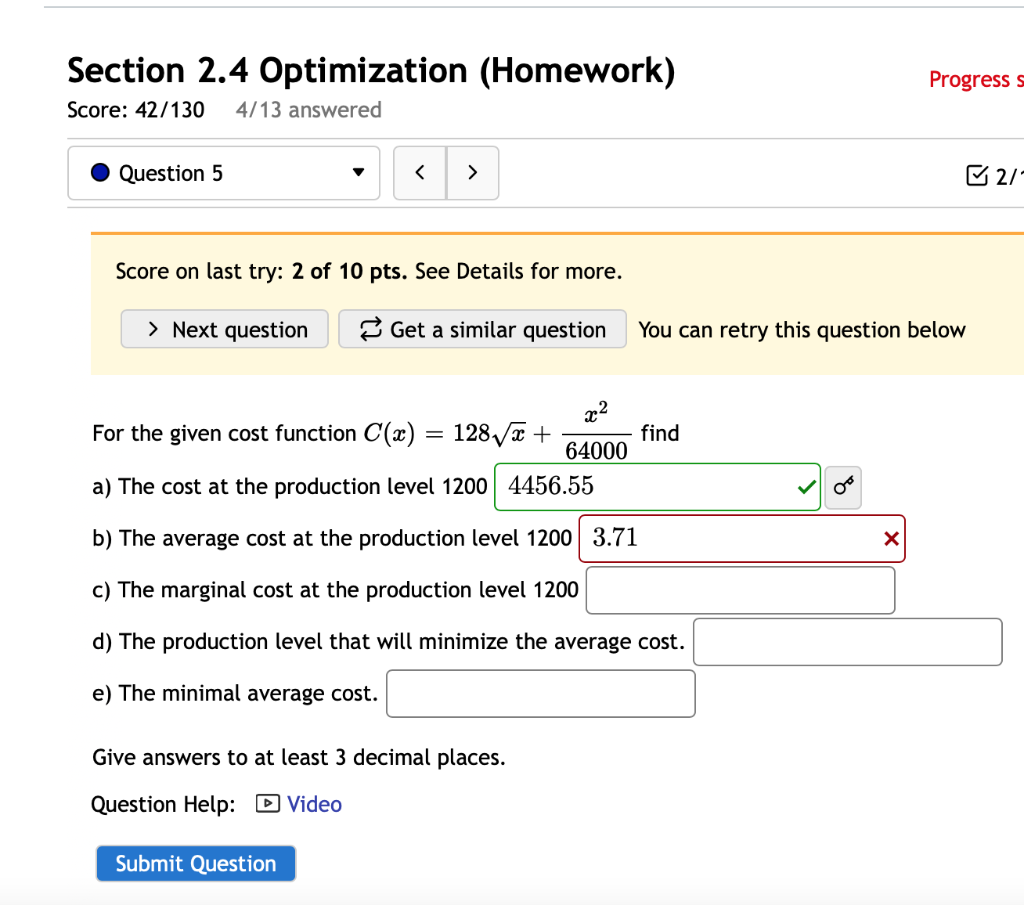The height and width of the screenshot is (905, 1024).
Task: Open the Question 5 dropdown selector
Action: click(223, 173)
